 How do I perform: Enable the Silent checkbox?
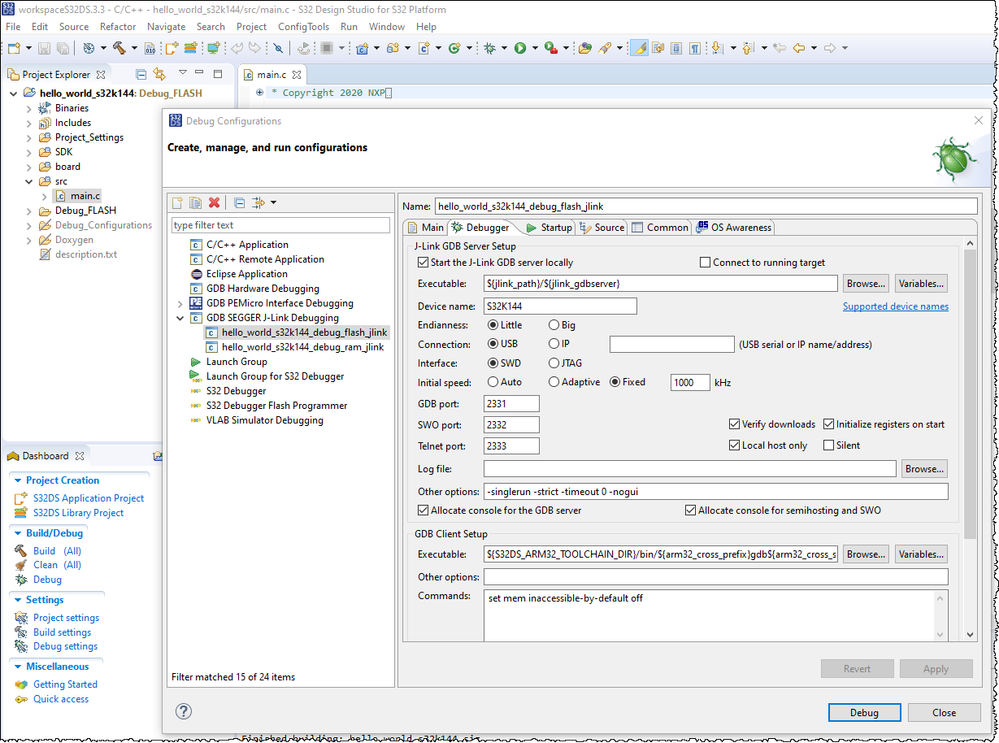click(828, 445)
